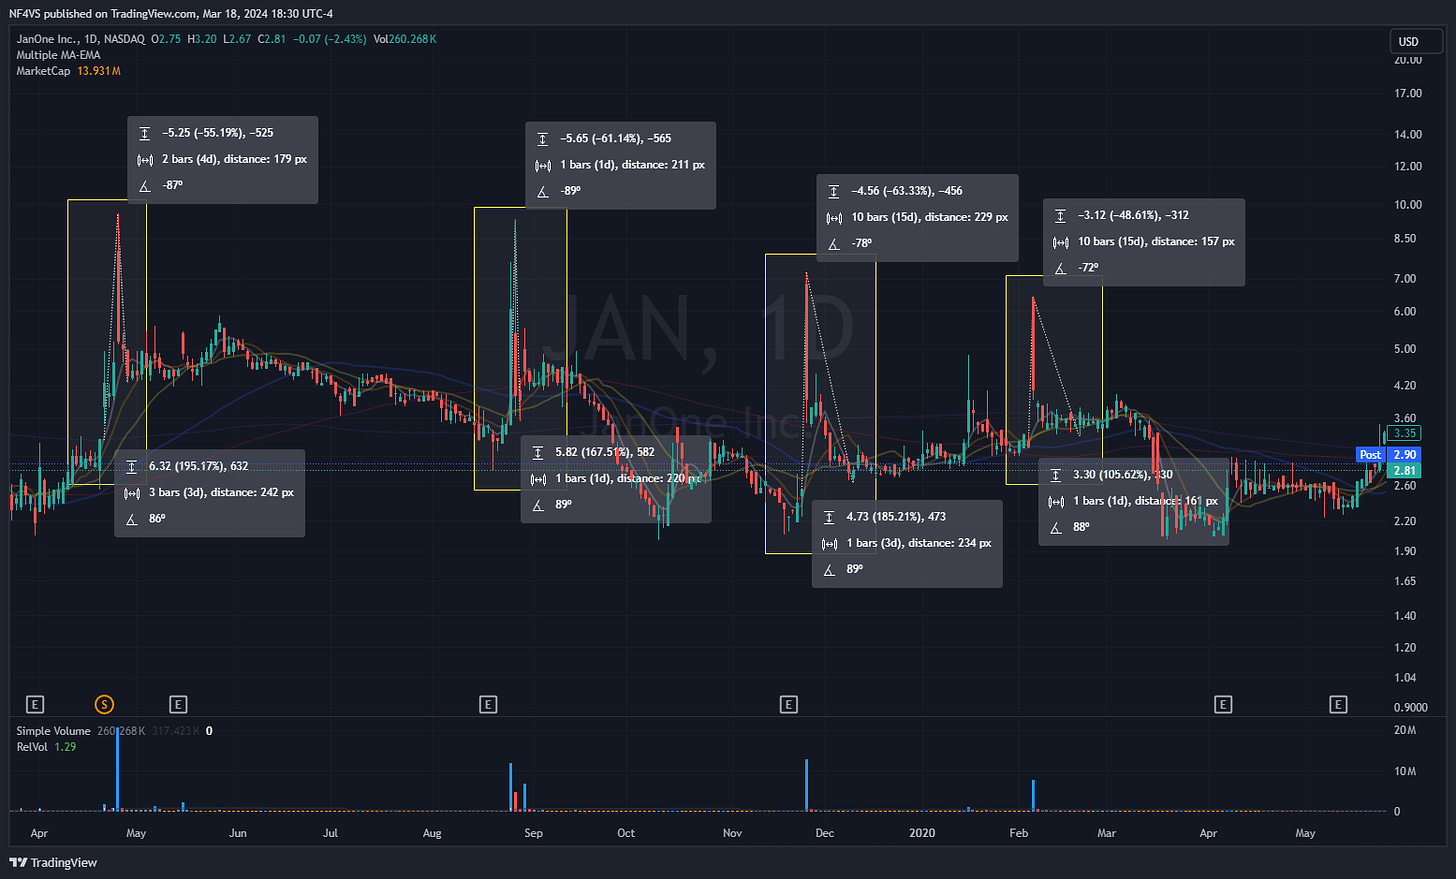Click the 17.00 price axis label
This screenshot has width=1456, height=879.
[x=1408, y=93]
